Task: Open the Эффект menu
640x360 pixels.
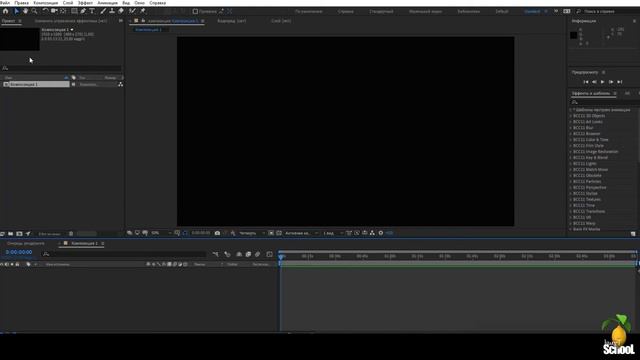Action: tap(85, 3)
